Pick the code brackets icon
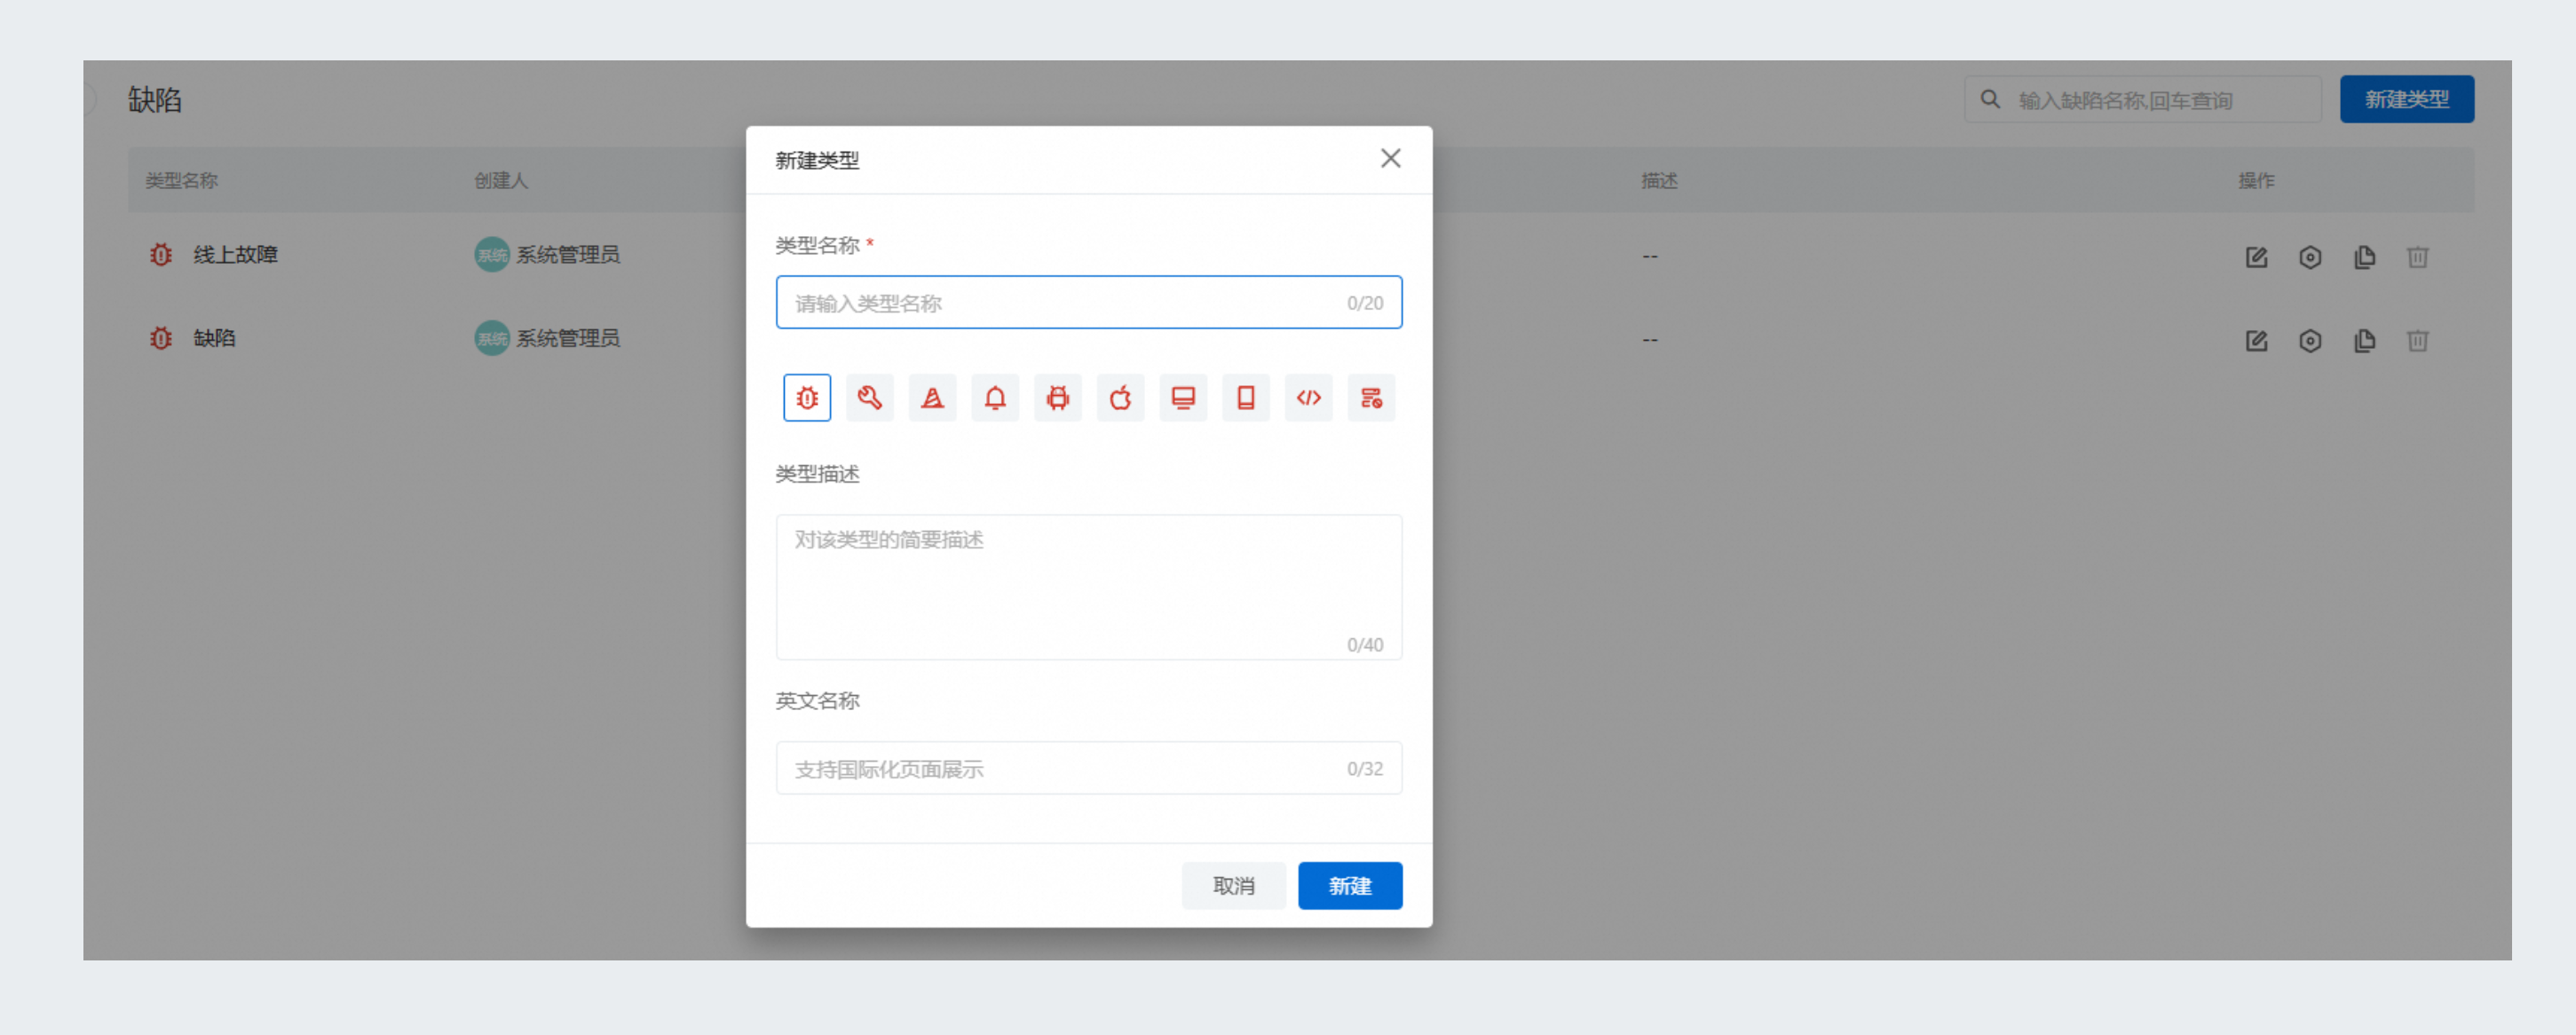 (1309, 398)
